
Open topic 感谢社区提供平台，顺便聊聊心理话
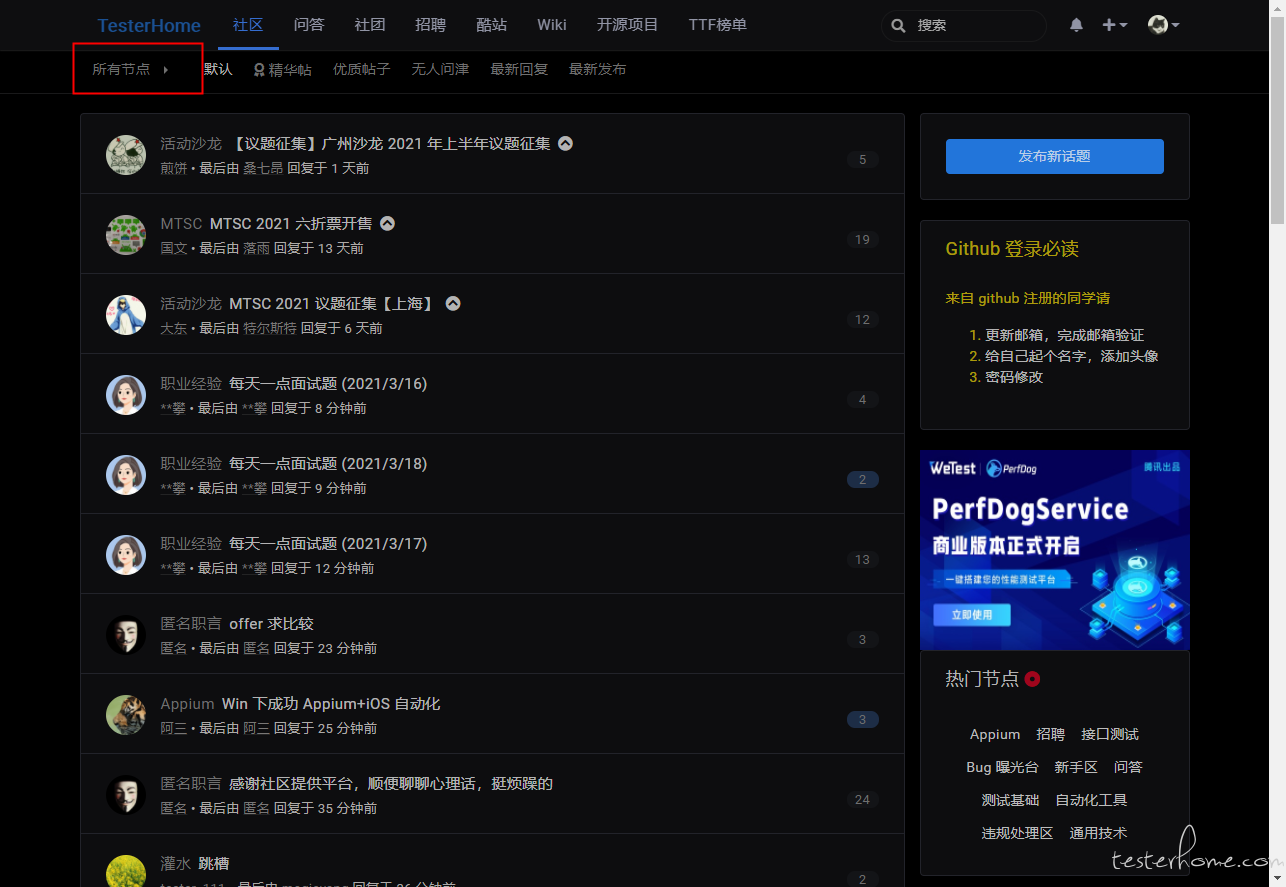pos(391,784)
